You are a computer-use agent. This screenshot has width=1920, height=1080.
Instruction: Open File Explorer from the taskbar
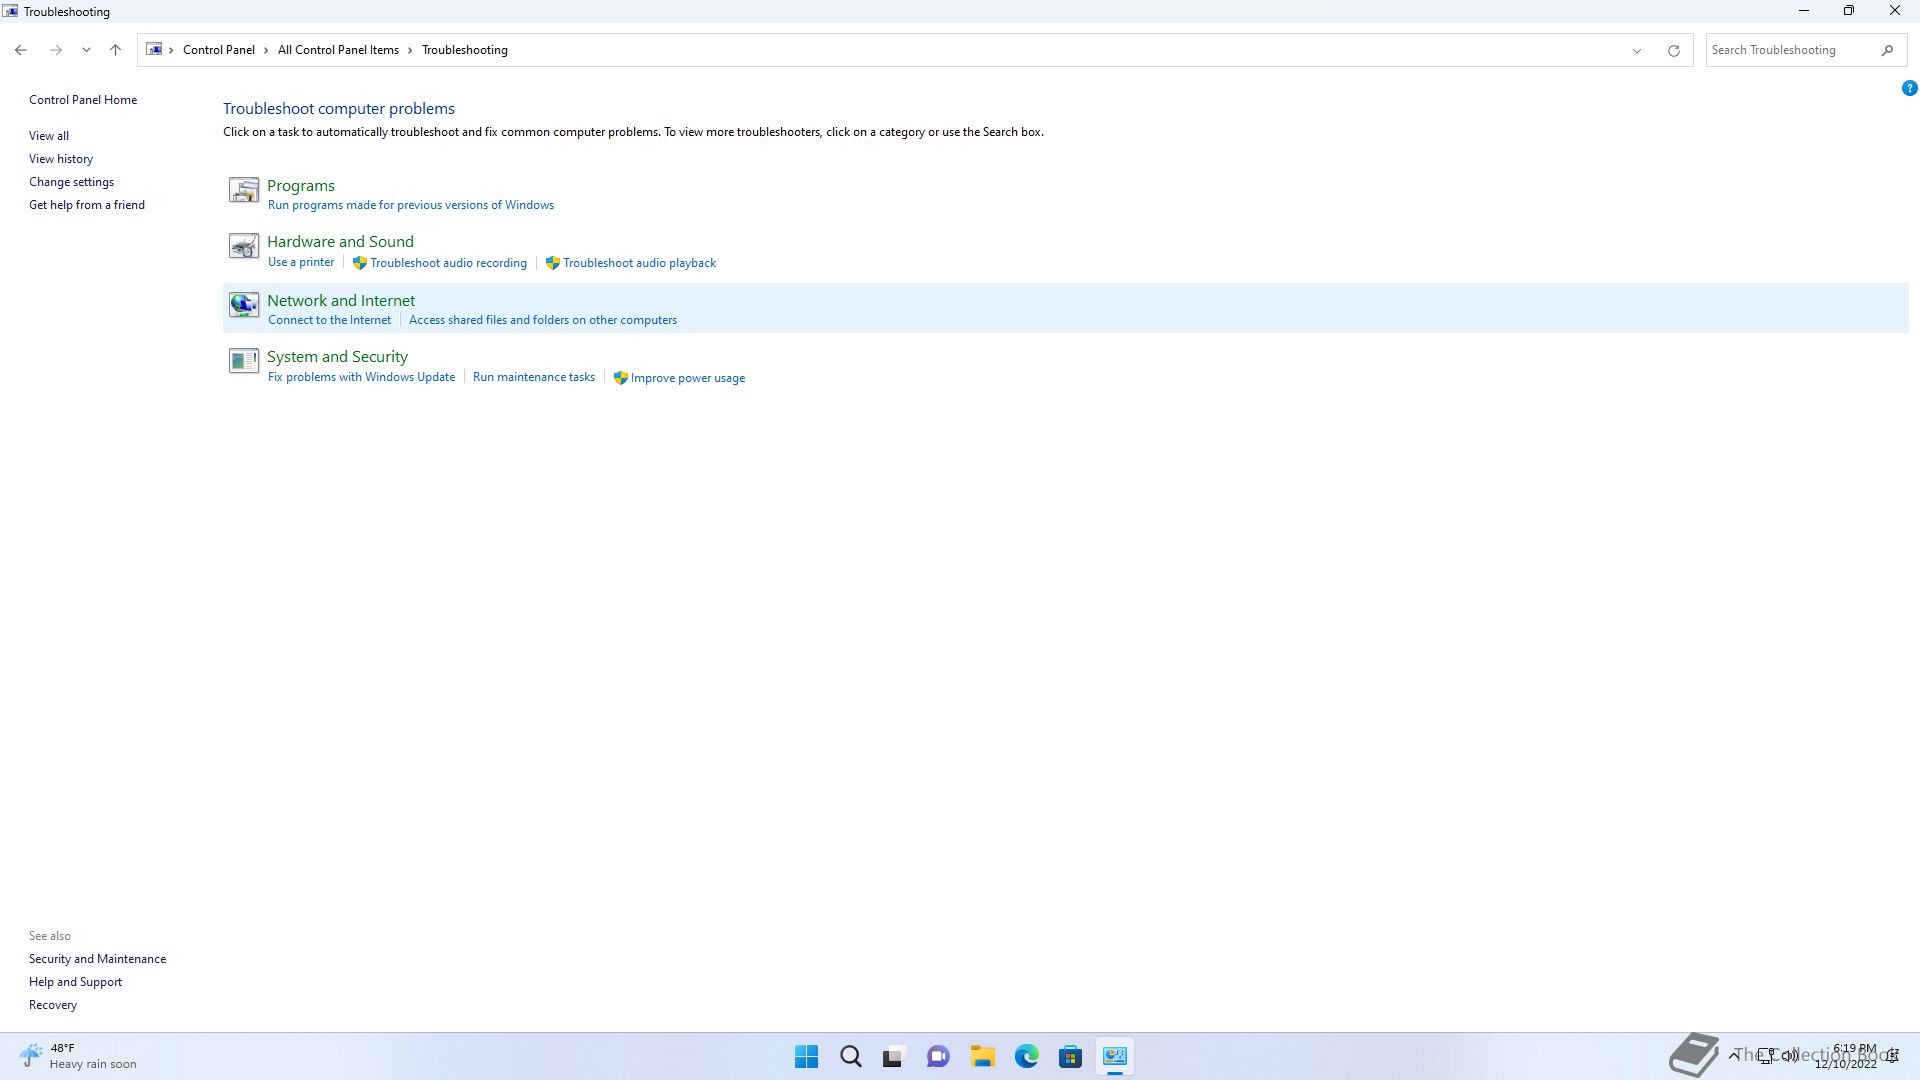[982, 1057]
